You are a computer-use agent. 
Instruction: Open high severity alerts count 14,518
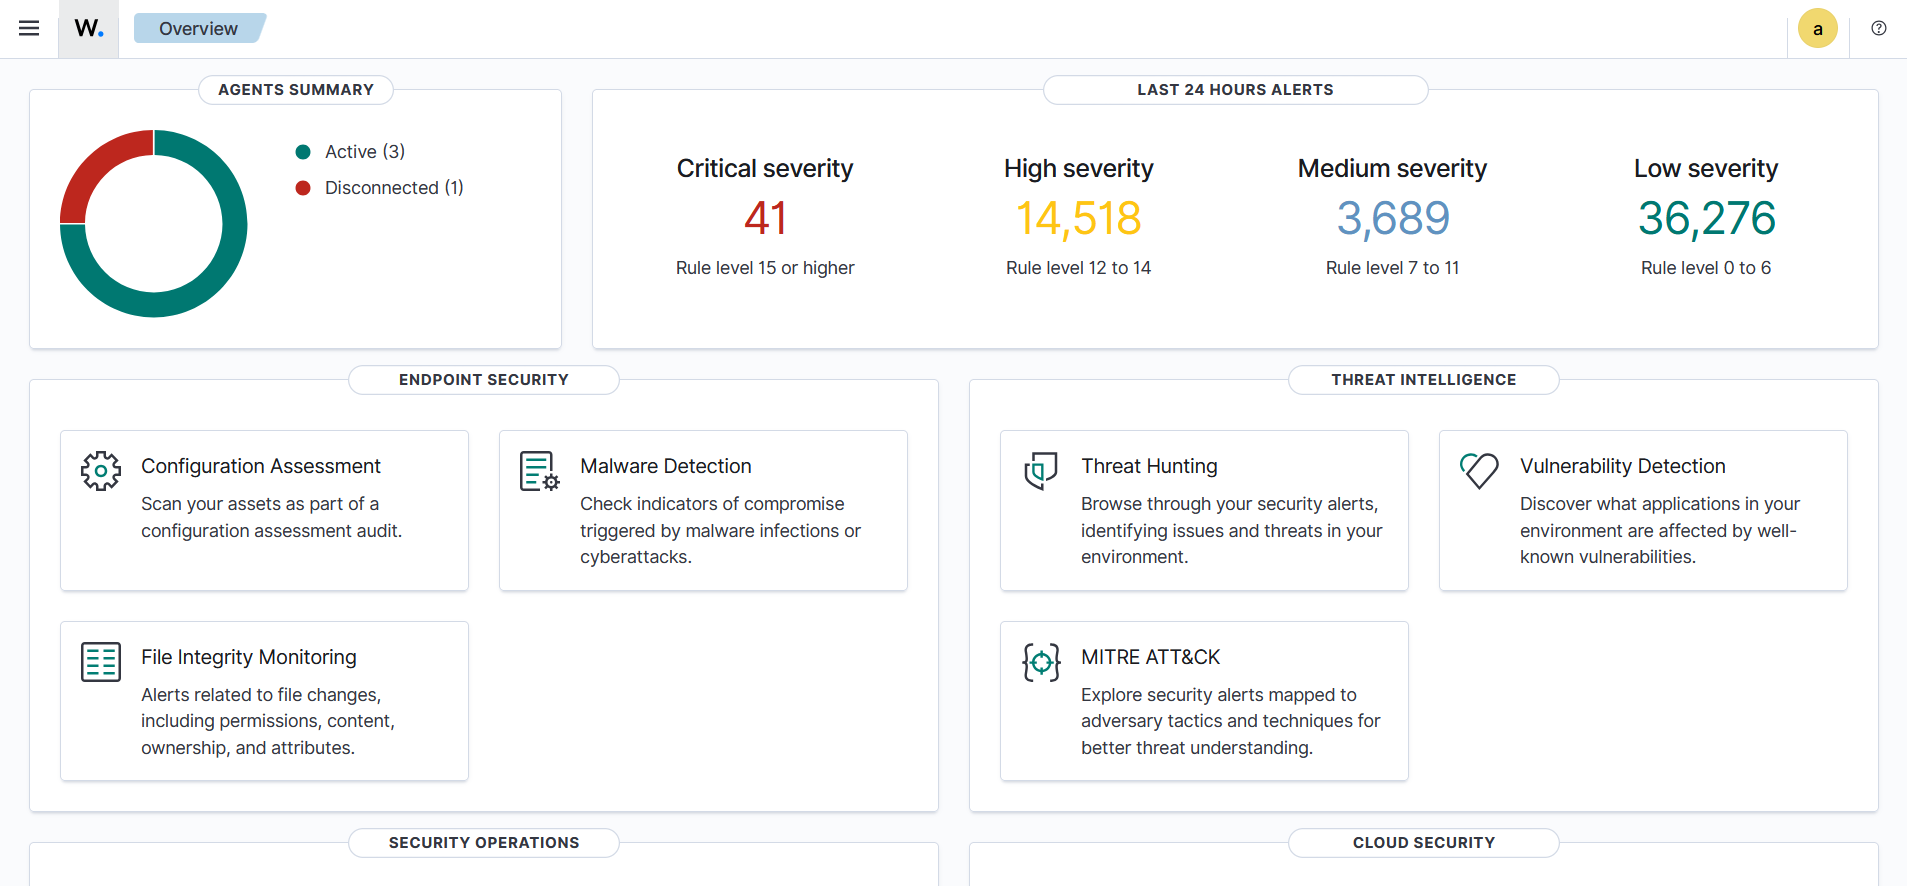click(1078, 219)
